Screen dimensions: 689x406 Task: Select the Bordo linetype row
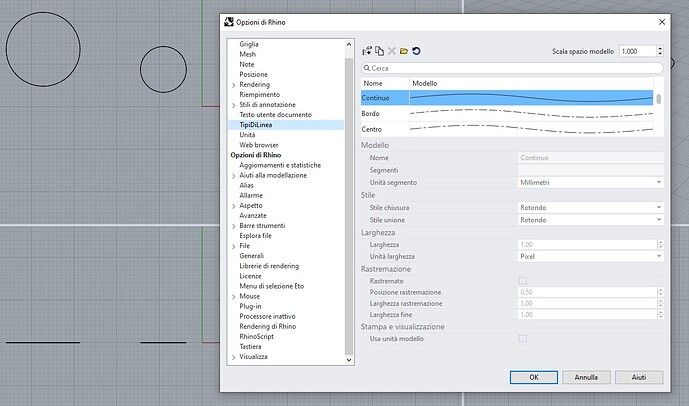pyautogui.click(x=507, y=113)
